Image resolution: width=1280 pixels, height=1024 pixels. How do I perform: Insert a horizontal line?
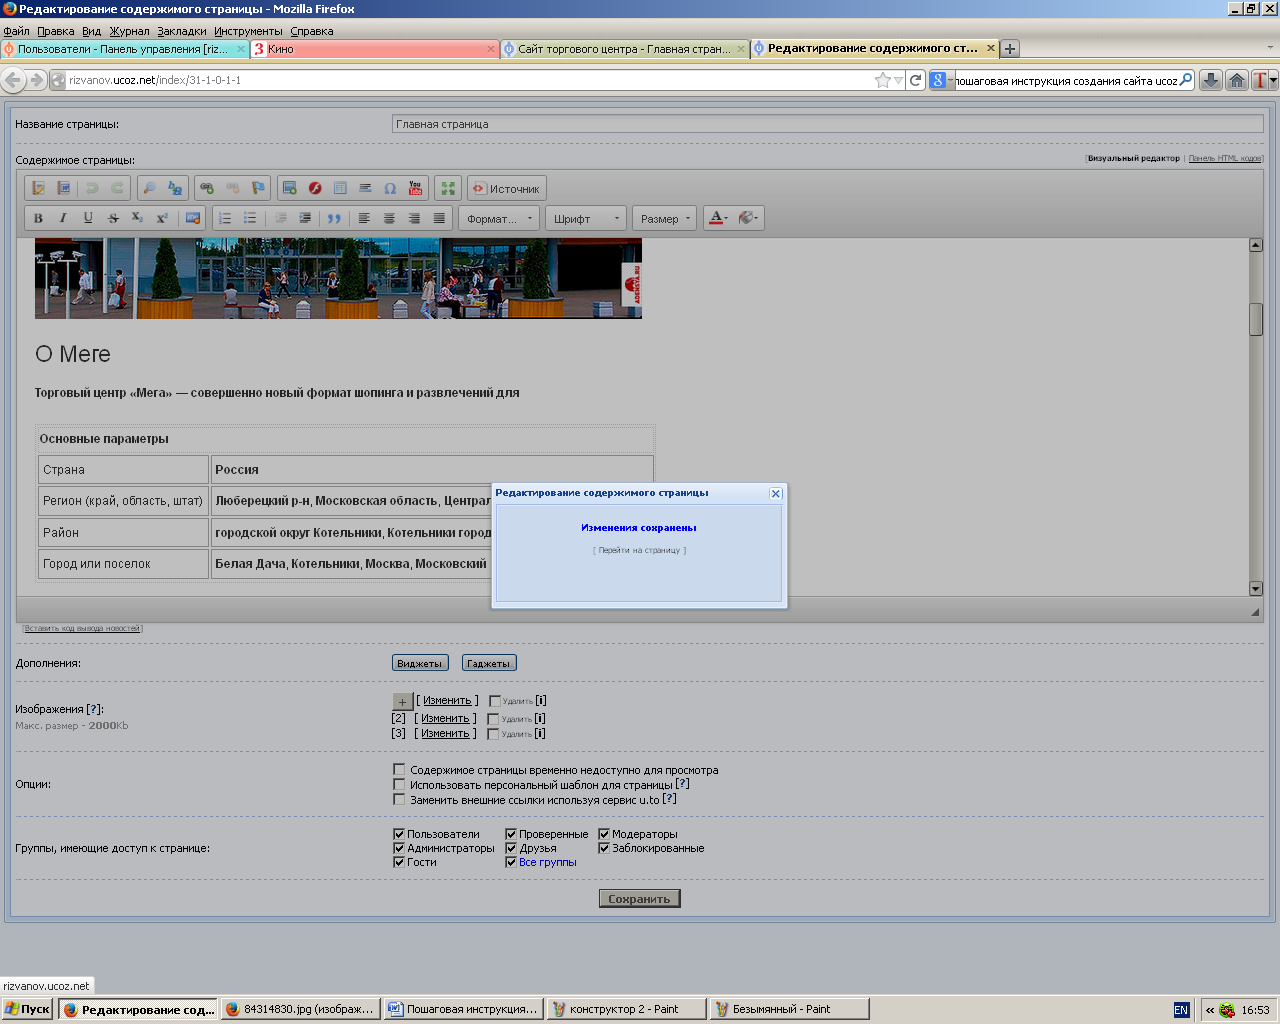365,188
